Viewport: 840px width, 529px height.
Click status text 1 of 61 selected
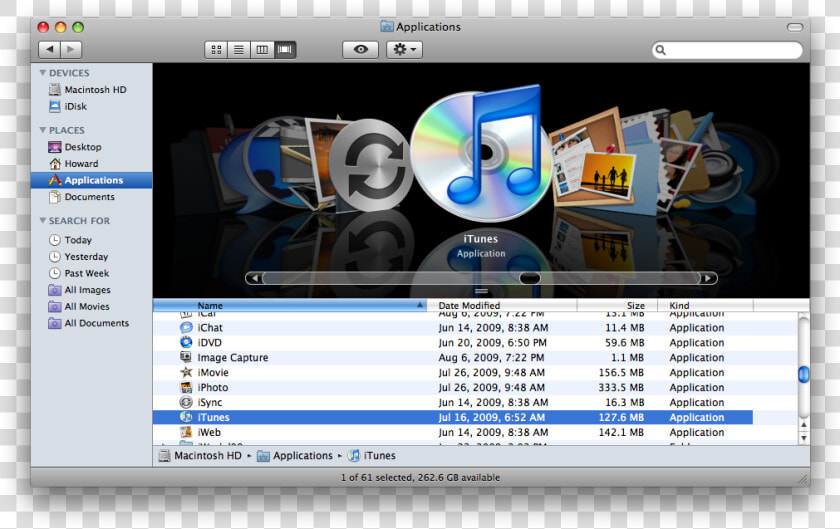click(420, 478)
